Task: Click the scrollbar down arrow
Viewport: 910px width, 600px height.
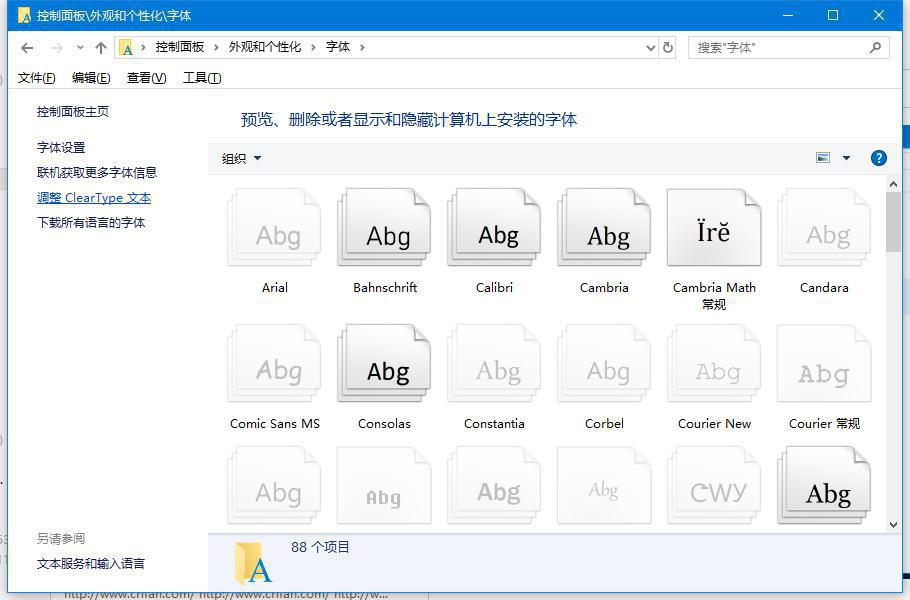Action: point(893,525)
